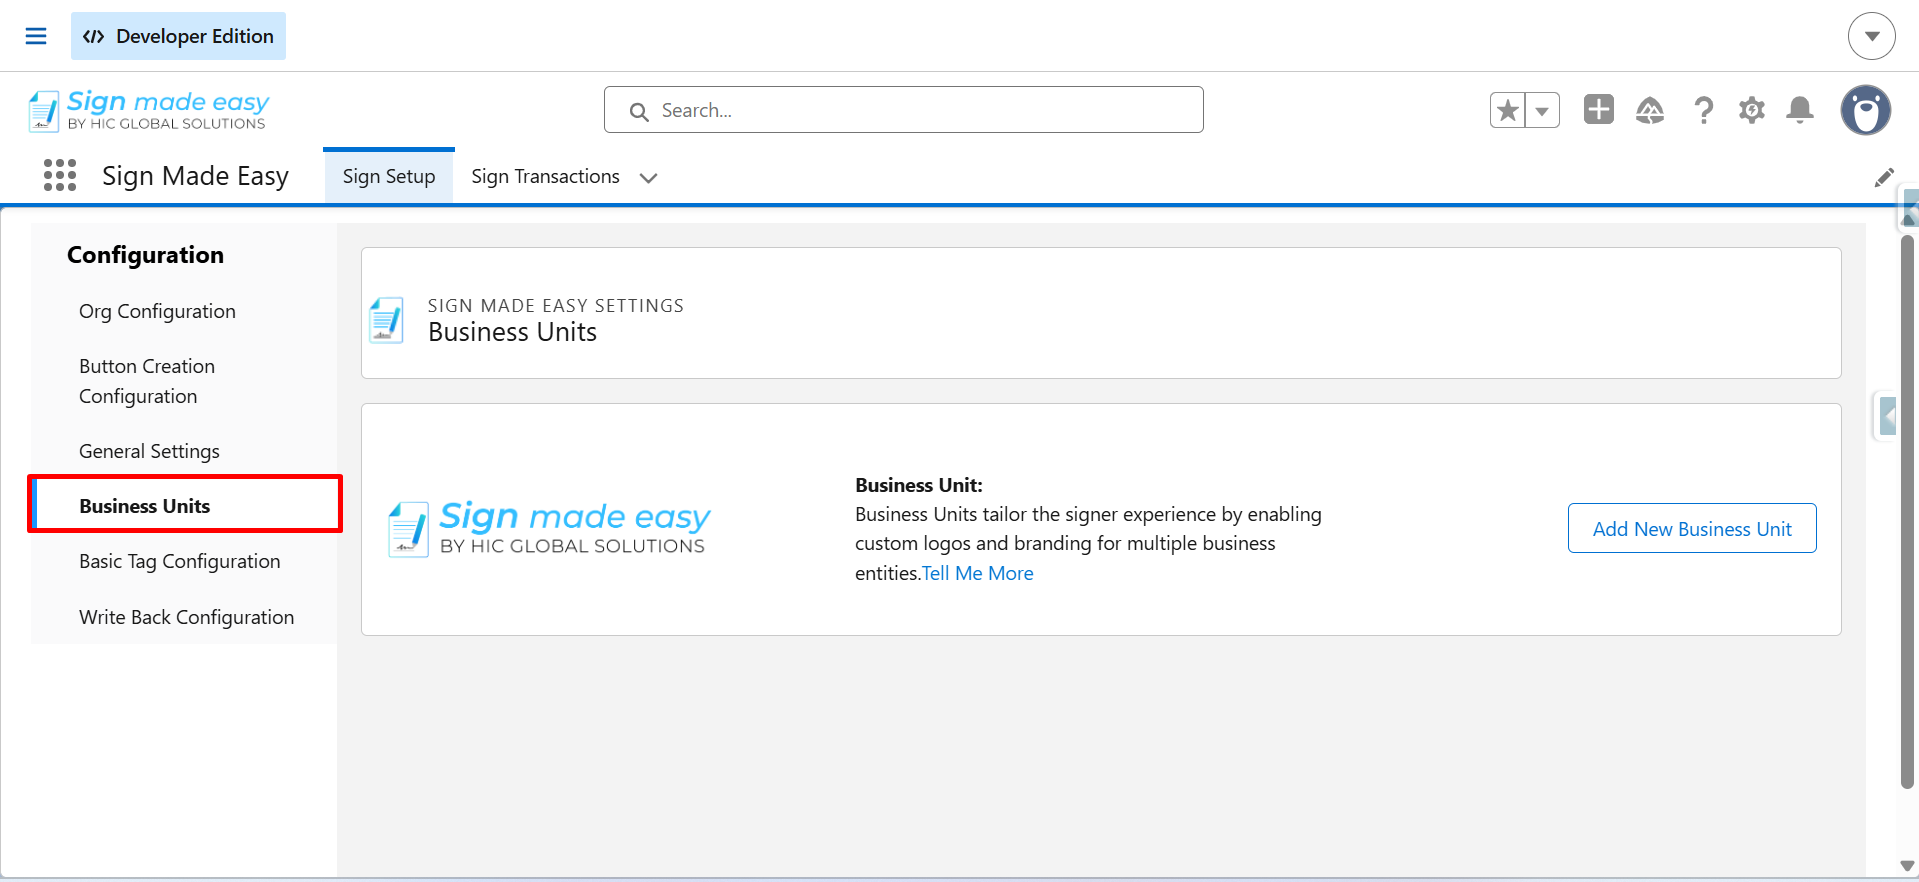Click the pencil edit navigation icon
The image size is (1919, 882).
tap(1883, 177)
